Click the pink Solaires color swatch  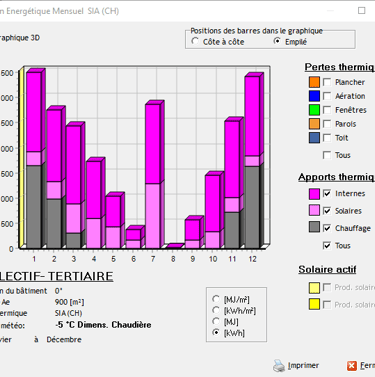click(x=314, y=211)
